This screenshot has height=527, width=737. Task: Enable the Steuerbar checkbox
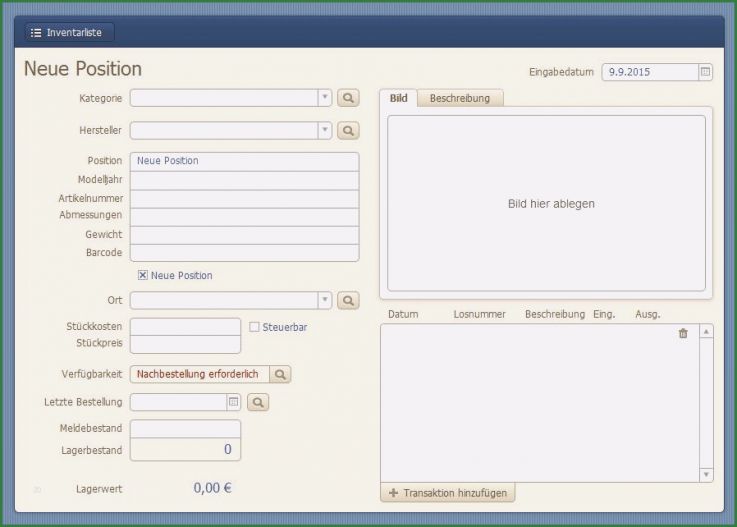click(254, 327)
